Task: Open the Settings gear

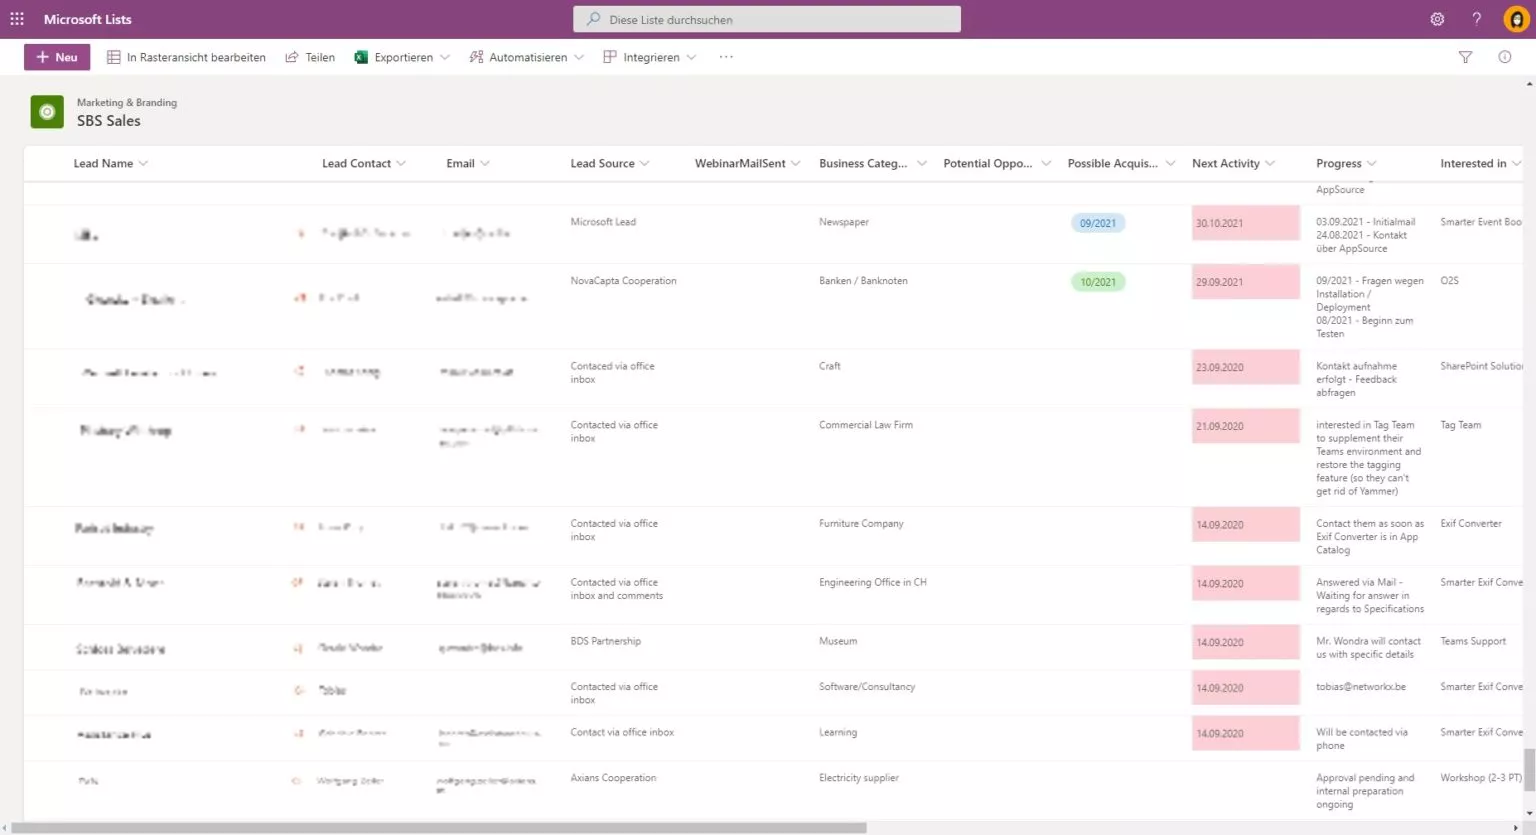Action: 1437,19
